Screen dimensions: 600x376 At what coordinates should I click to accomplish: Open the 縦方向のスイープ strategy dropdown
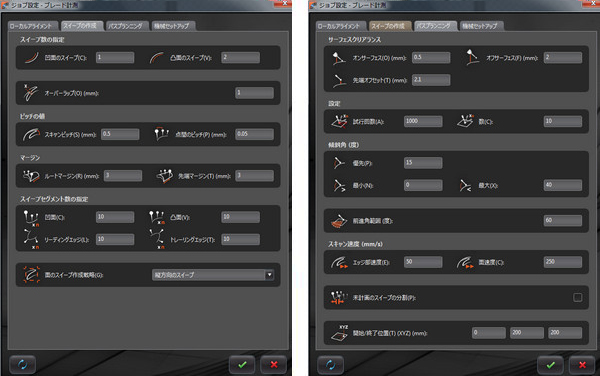pyautogui.click(x=213, y=275)
